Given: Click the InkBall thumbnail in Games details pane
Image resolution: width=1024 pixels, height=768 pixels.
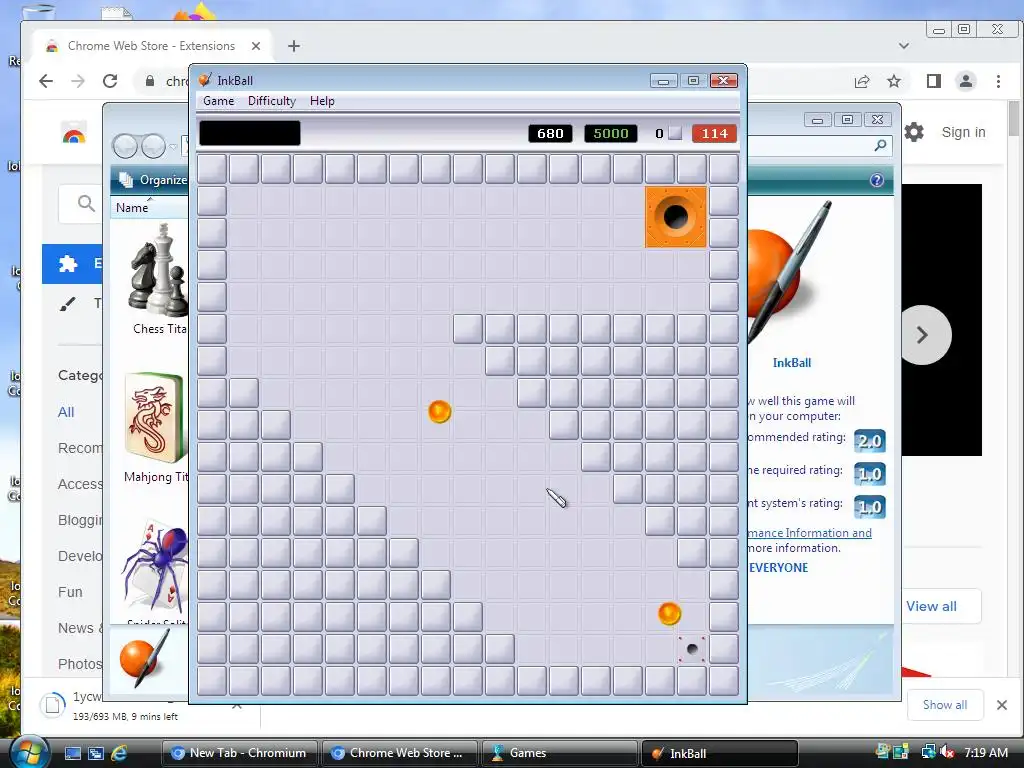Looking at the screenshot, I should (x=145, y=658).
